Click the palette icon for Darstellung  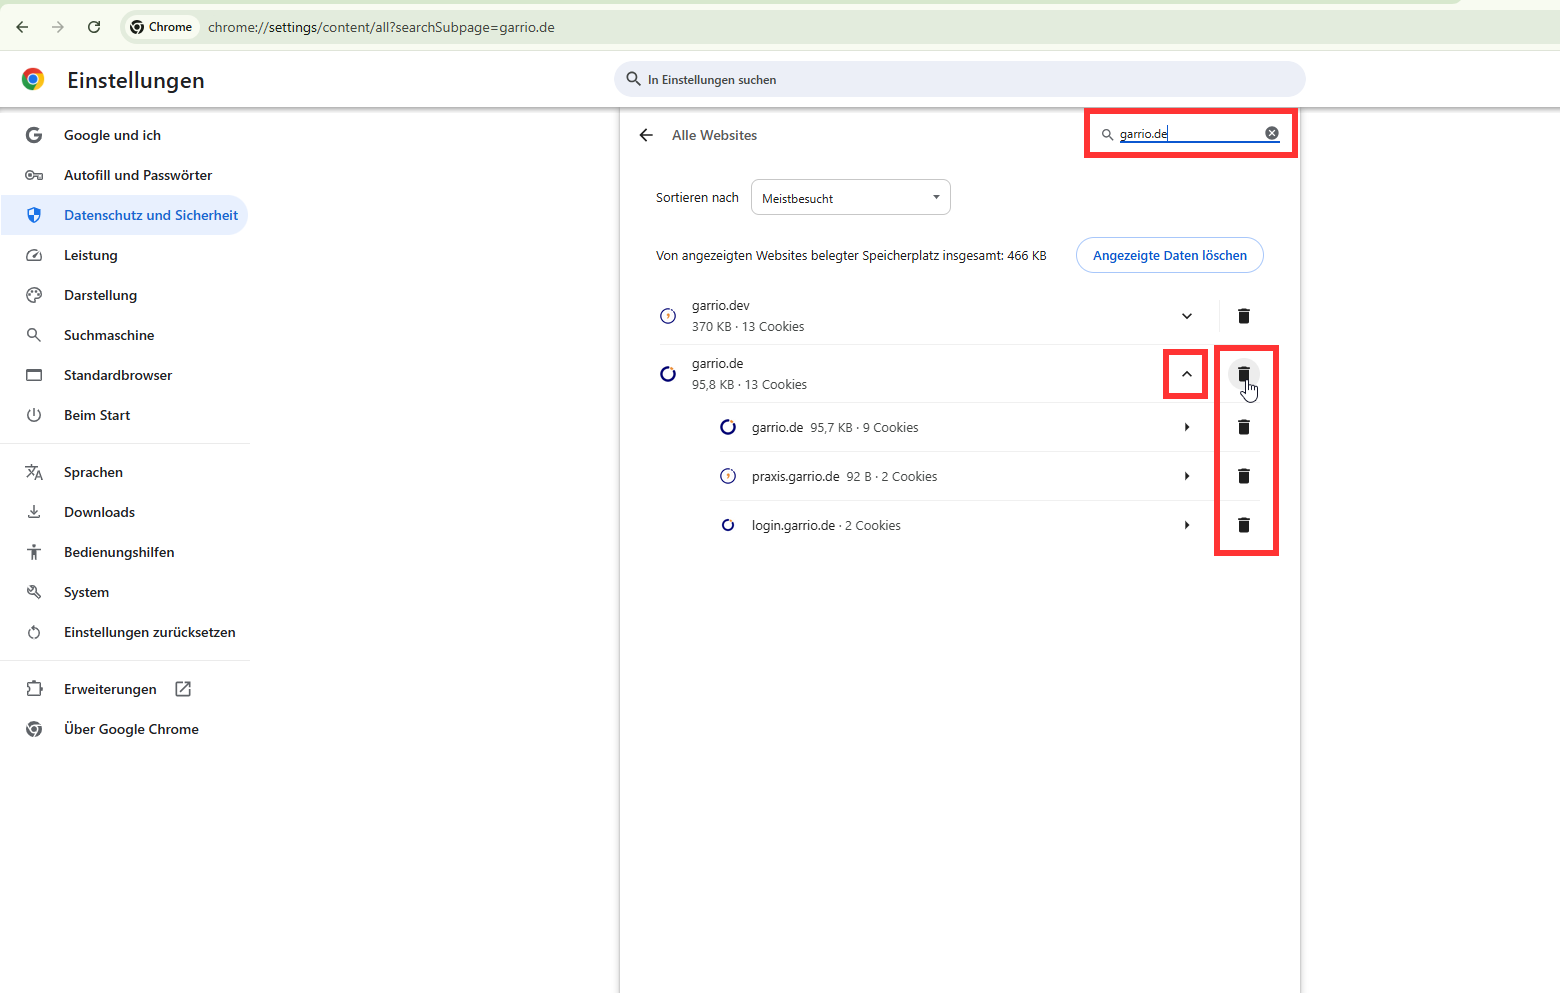34,295
